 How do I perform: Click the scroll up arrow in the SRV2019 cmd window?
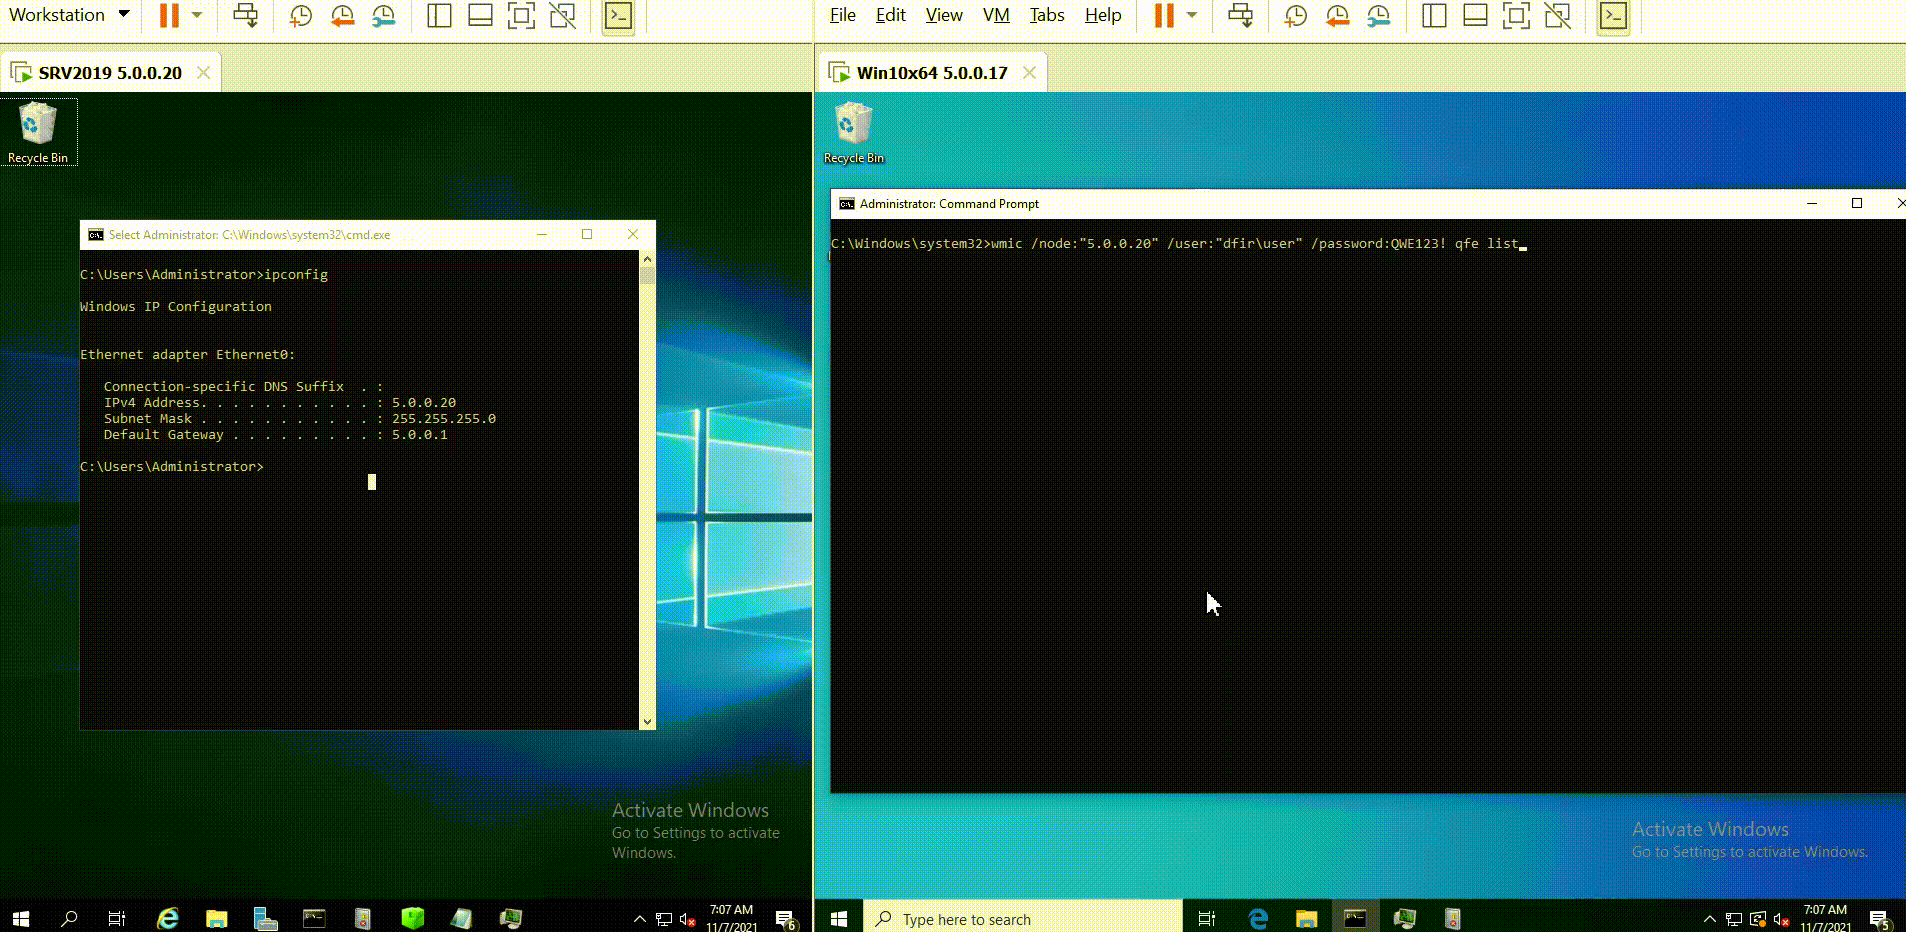[647, 258]
